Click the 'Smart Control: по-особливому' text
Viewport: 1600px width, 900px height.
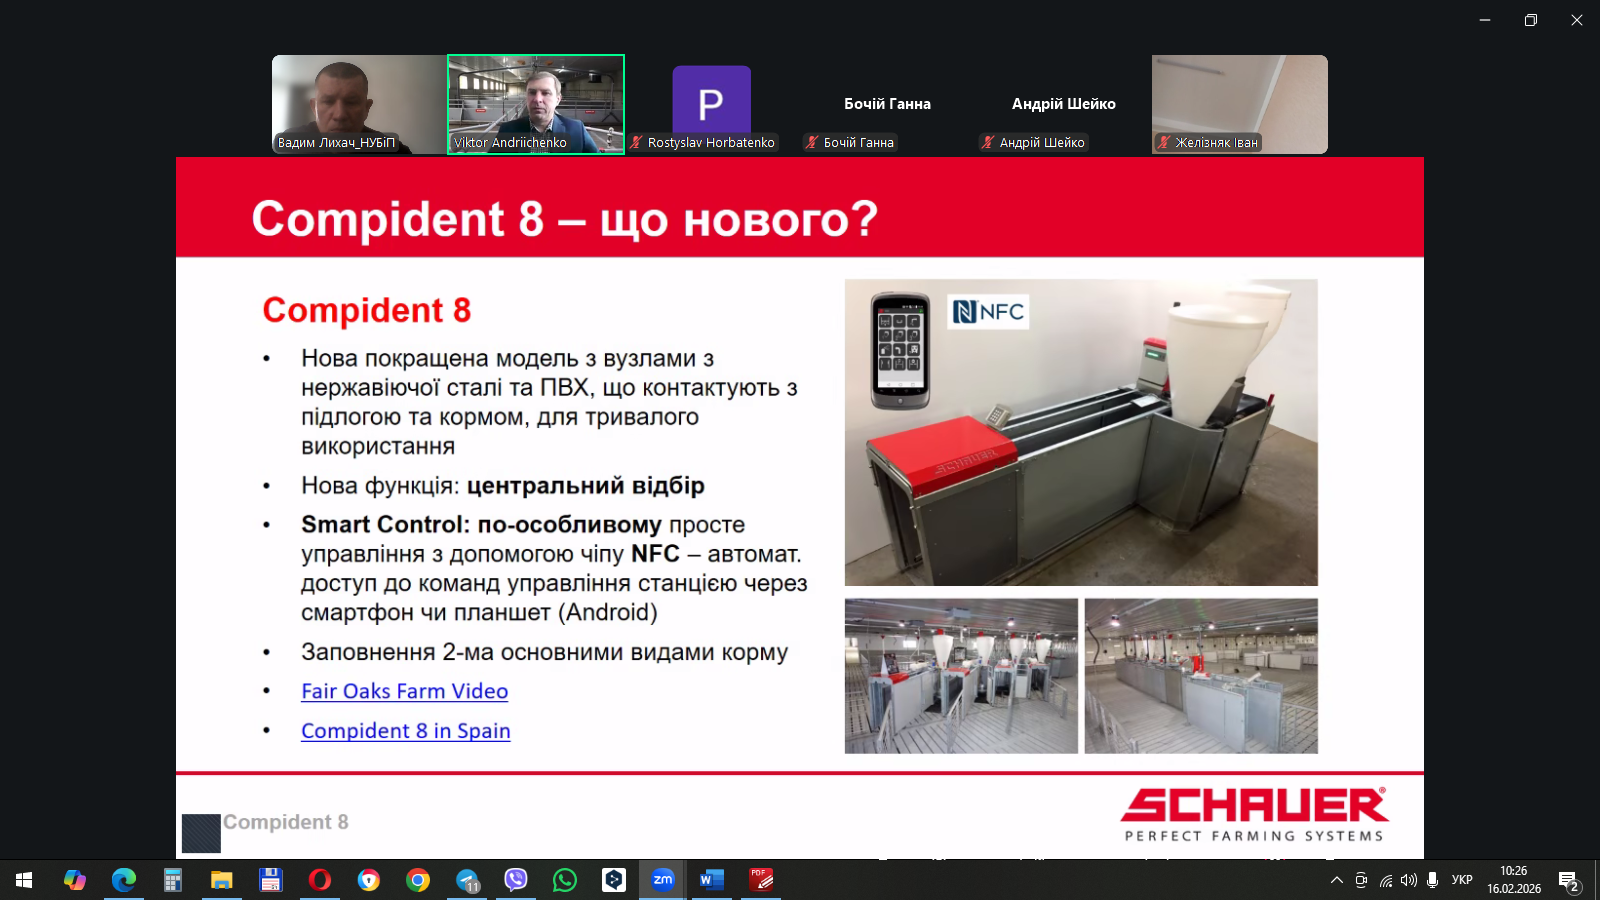(481, 525)
